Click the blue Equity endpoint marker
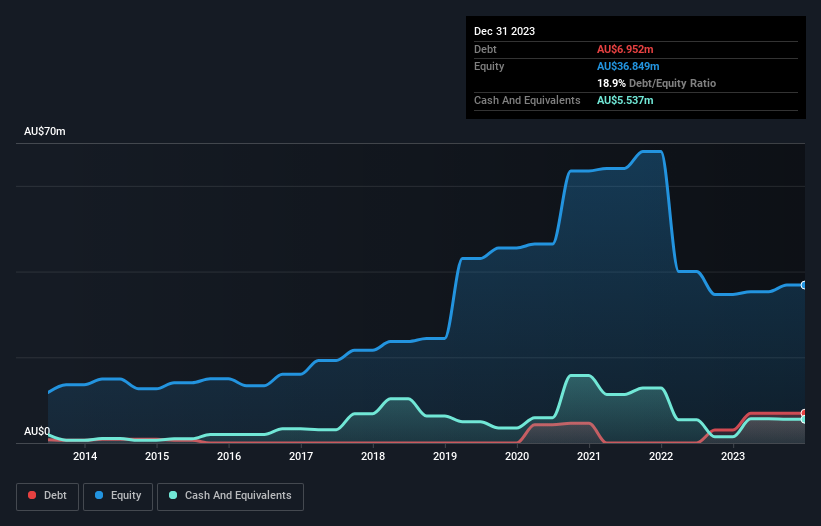Screen dimensions: 821x526 pos(804,285)
